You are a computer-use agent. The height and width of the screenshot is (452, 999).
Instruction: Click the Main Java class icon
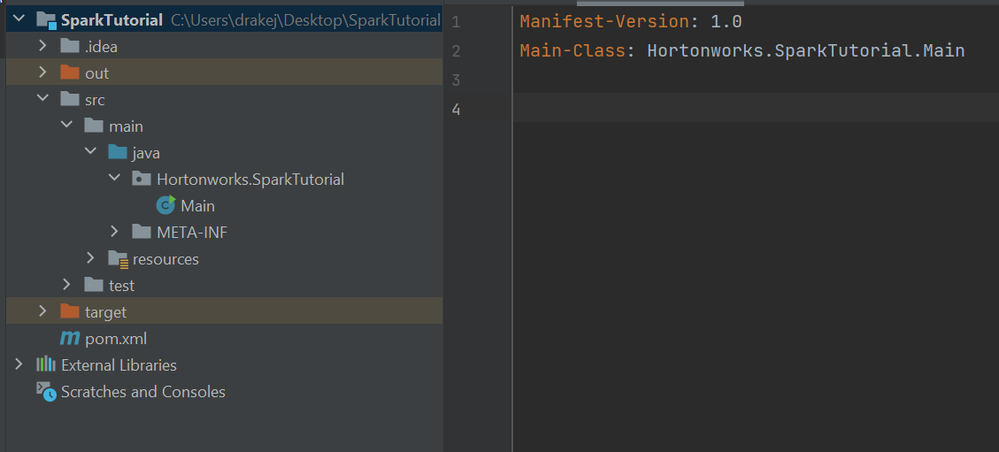[166, 205]
